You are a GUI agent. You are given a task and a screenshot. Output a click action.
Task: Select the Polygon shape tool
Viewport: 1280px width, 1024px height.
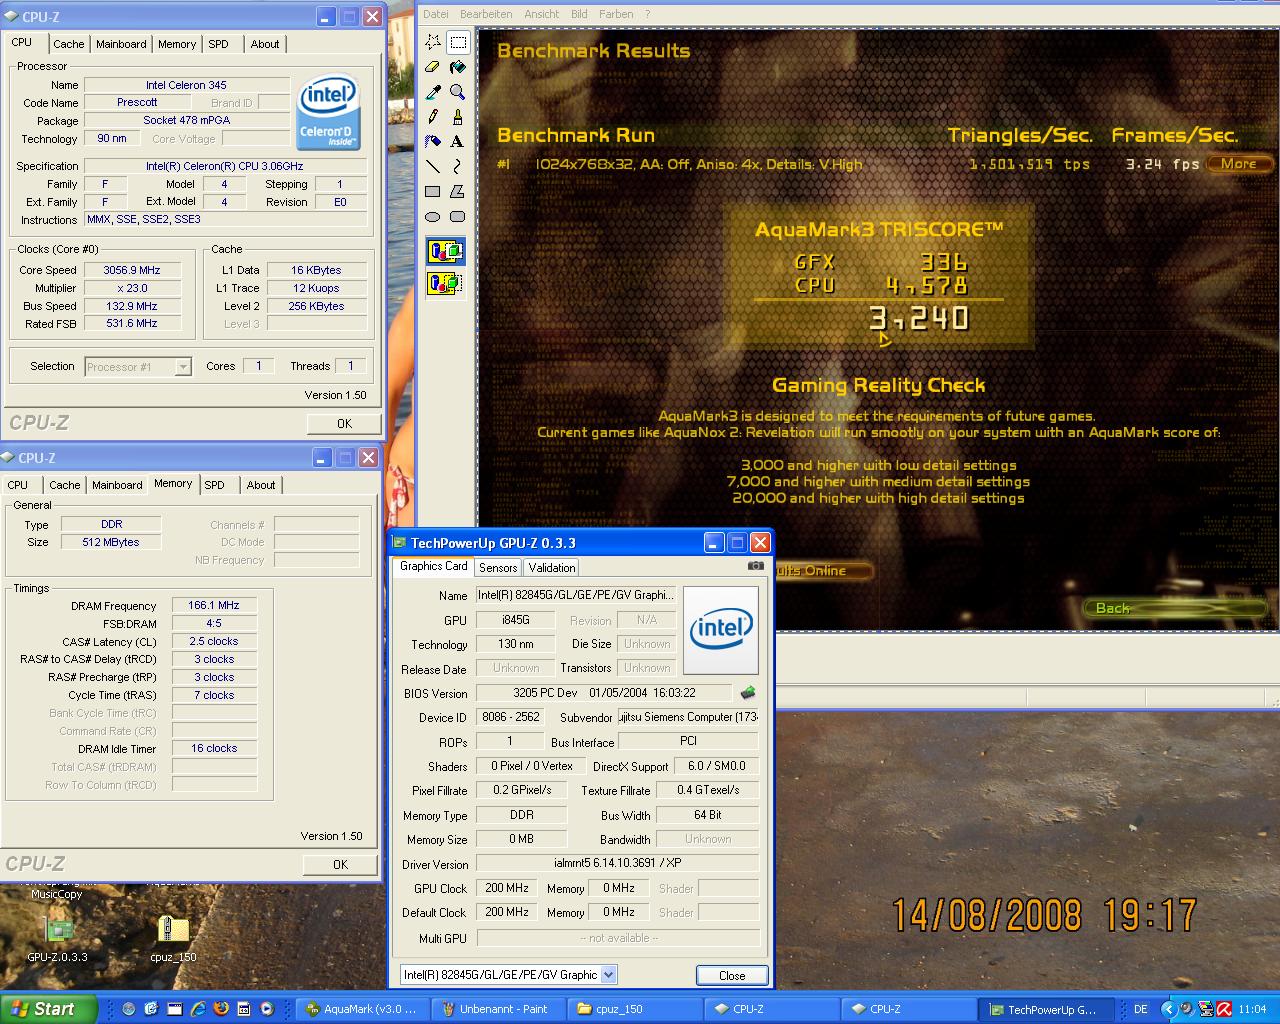click(458, 192)
